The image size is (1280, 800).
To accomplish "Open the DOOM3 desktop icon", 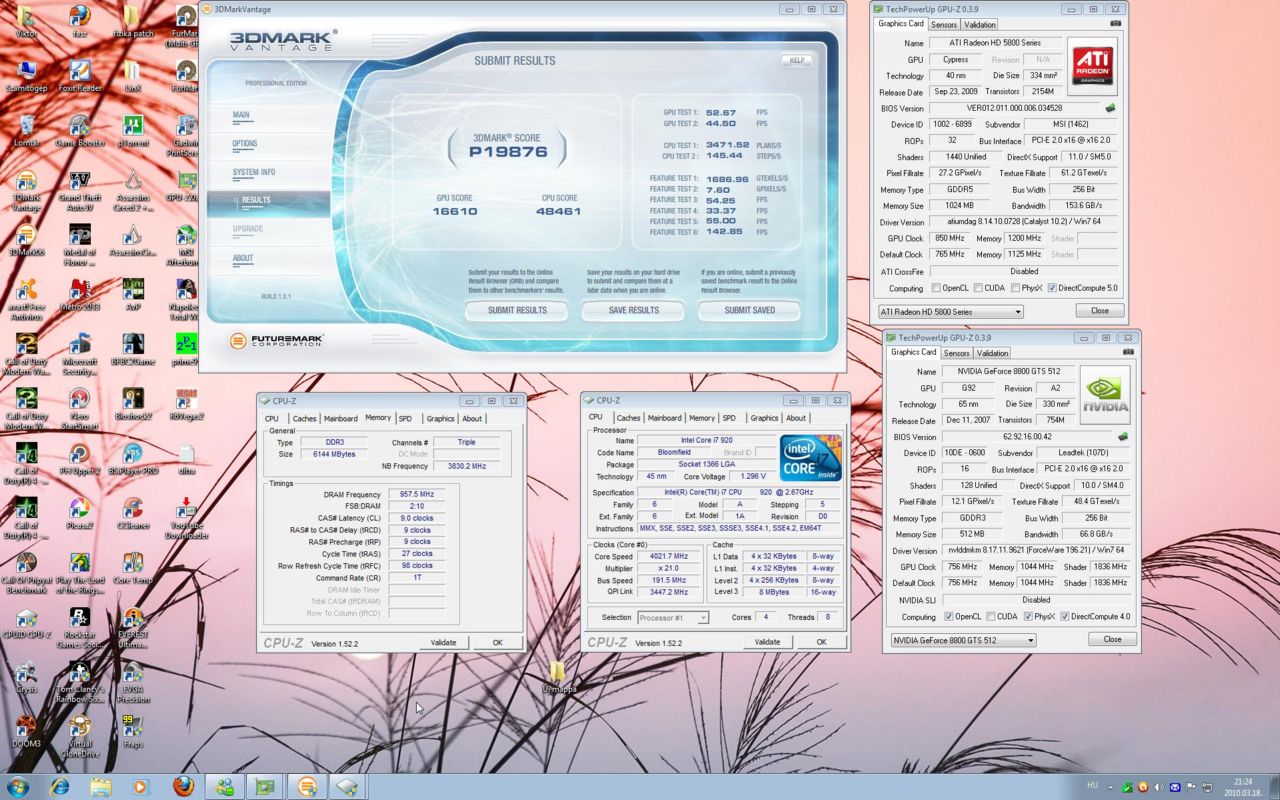I will (26, 732).
